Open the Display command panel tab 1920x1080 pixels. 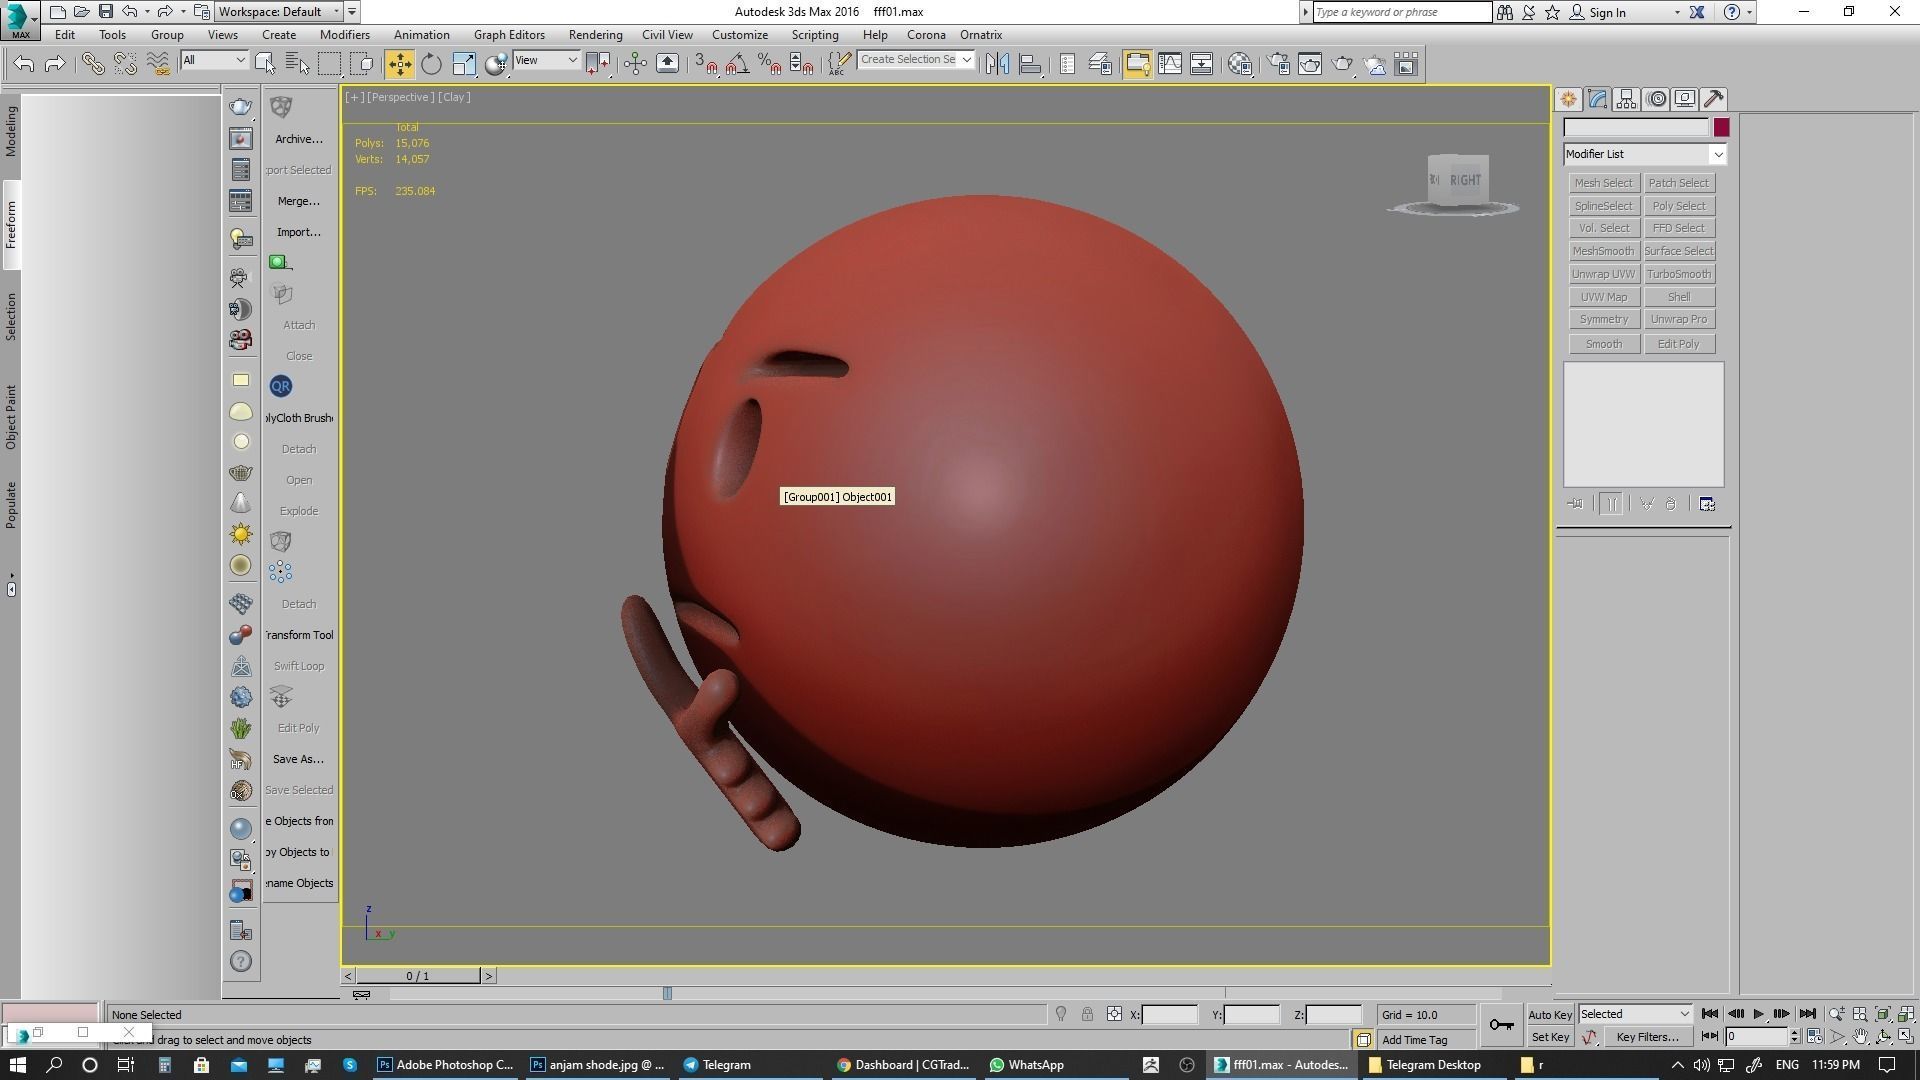tap(1685, 99)
